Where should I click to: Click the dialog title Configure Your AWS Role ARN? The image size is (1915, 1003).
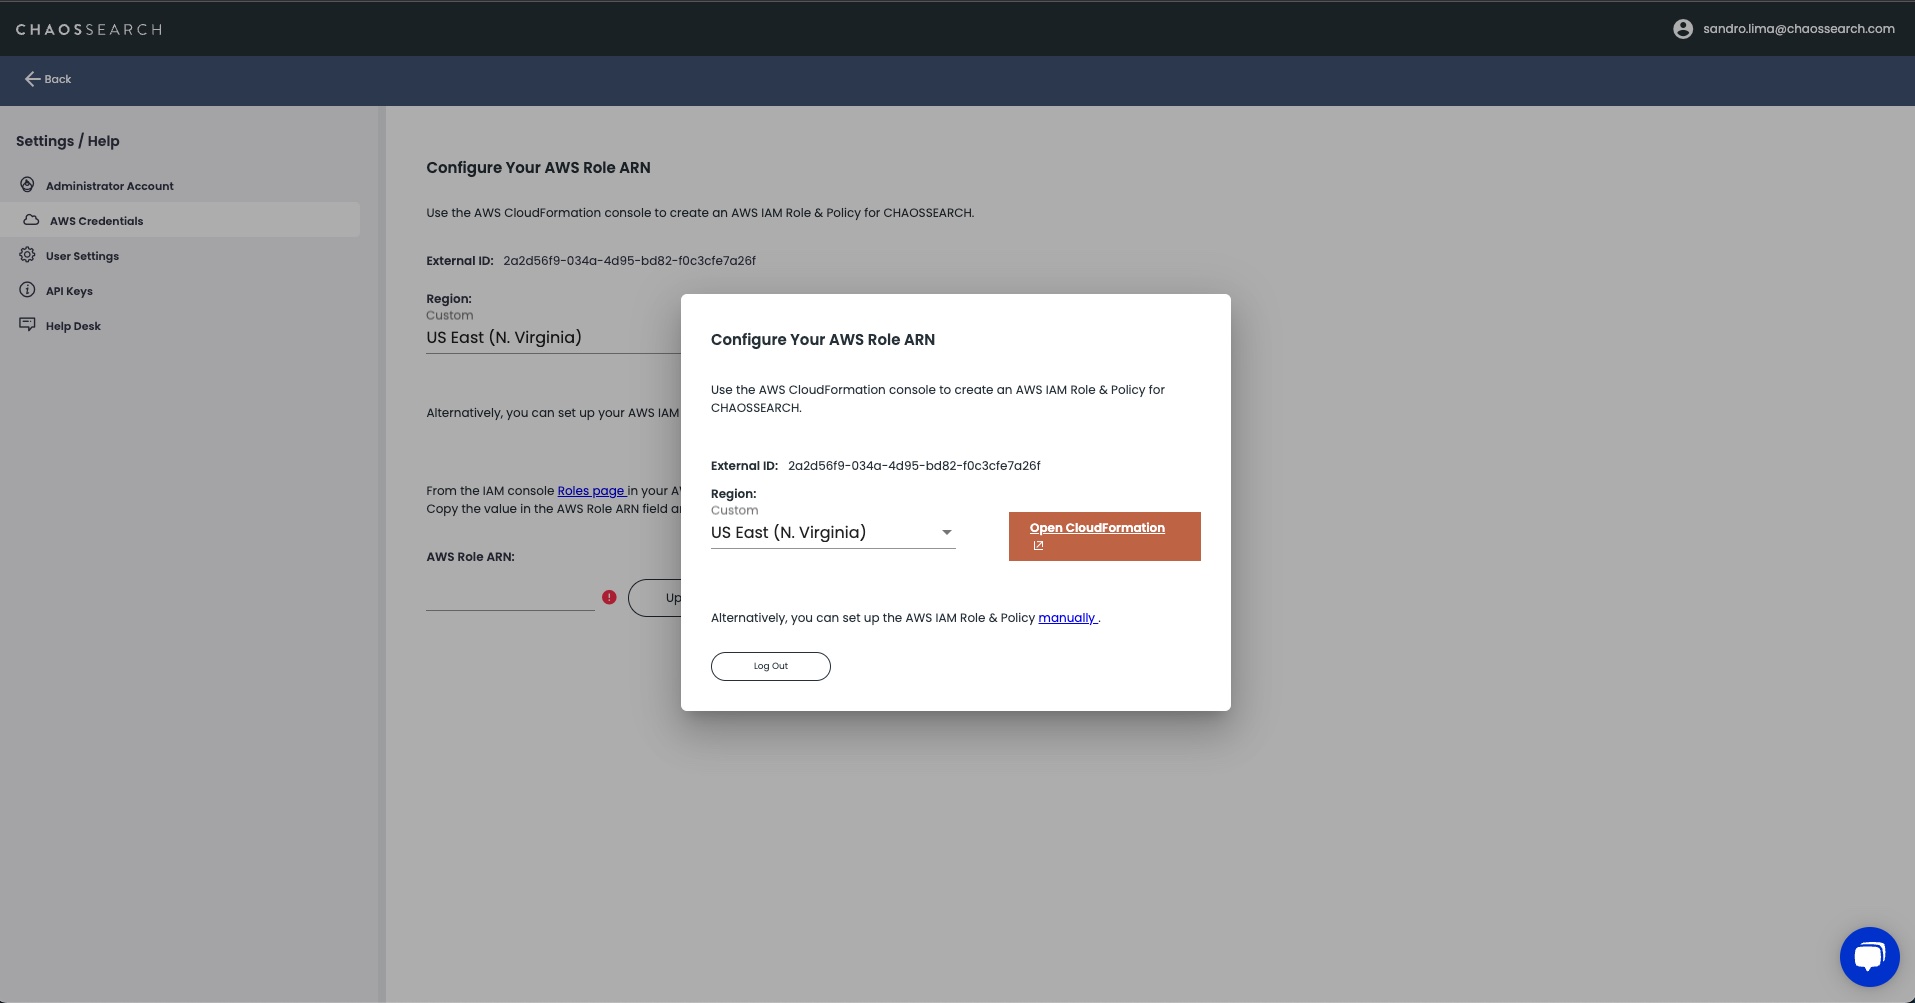click(823, 340)
